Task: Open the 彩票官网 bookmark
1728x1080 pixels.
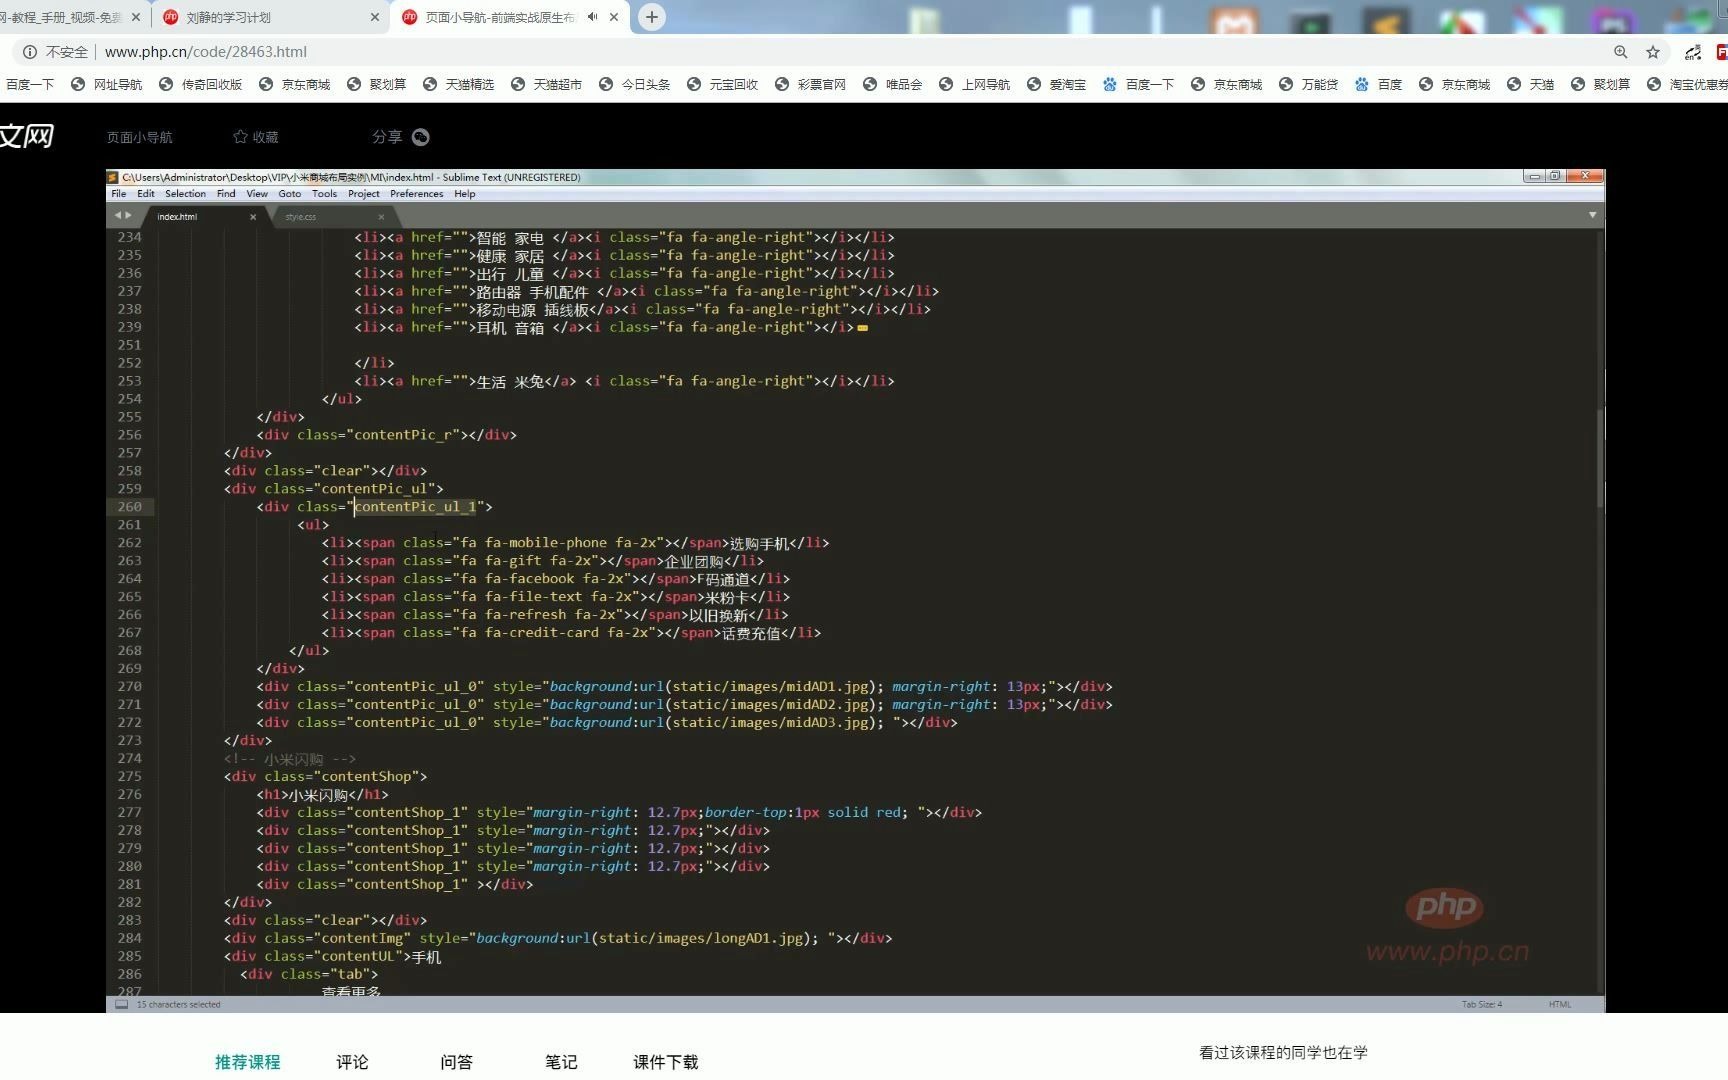Action: click(810, 85)
